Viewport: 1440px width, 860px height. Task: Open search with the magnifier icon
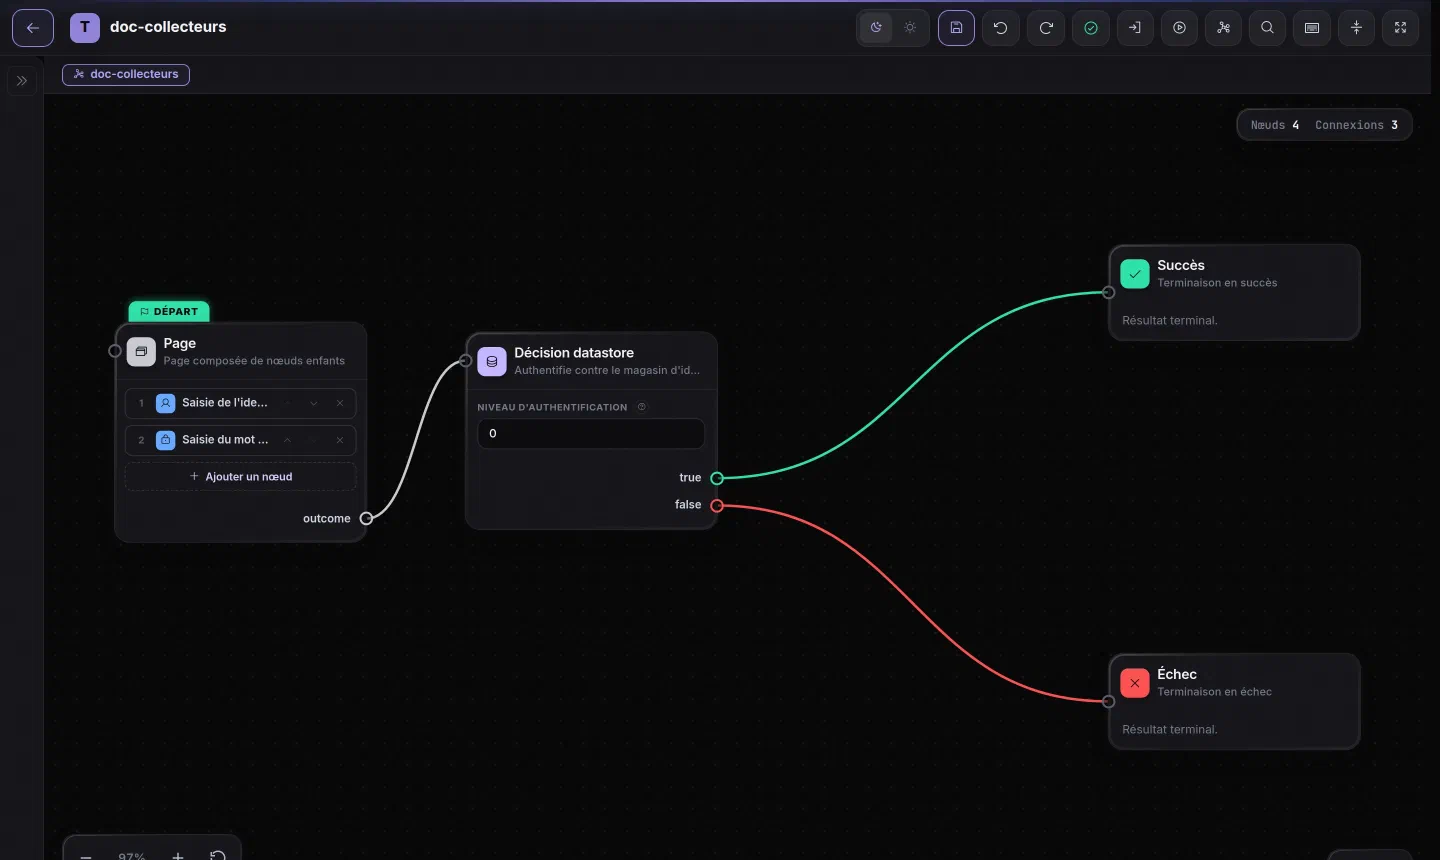1268,28
